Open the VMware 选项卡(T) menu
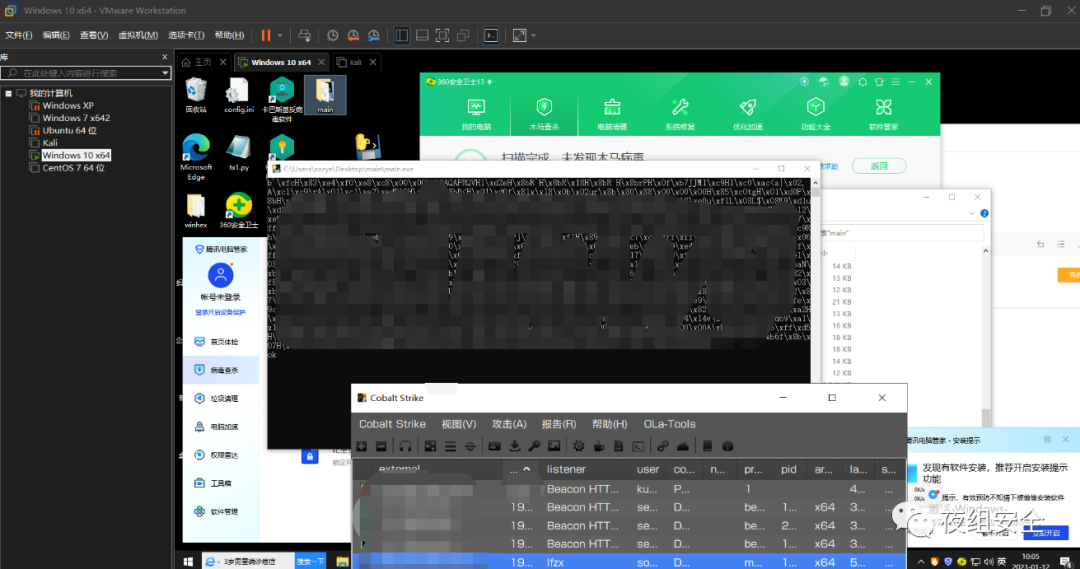Screen dimensions: 1080x569 click(186, 35)
